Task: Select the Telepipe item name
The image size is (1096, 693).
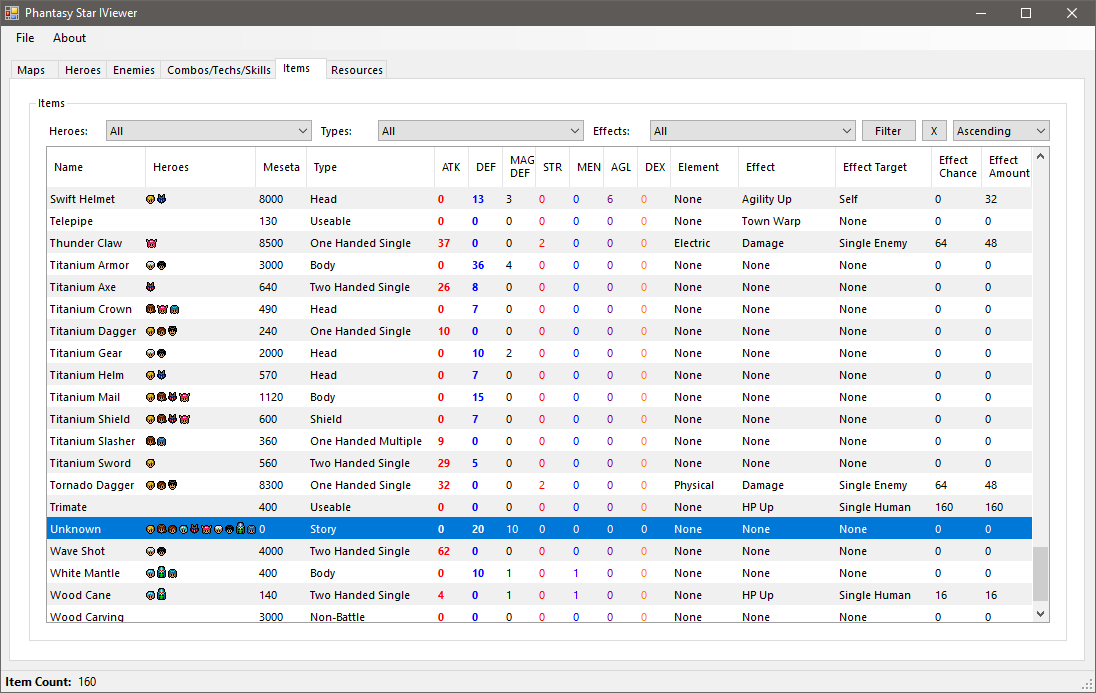Action: pos(71,222)
